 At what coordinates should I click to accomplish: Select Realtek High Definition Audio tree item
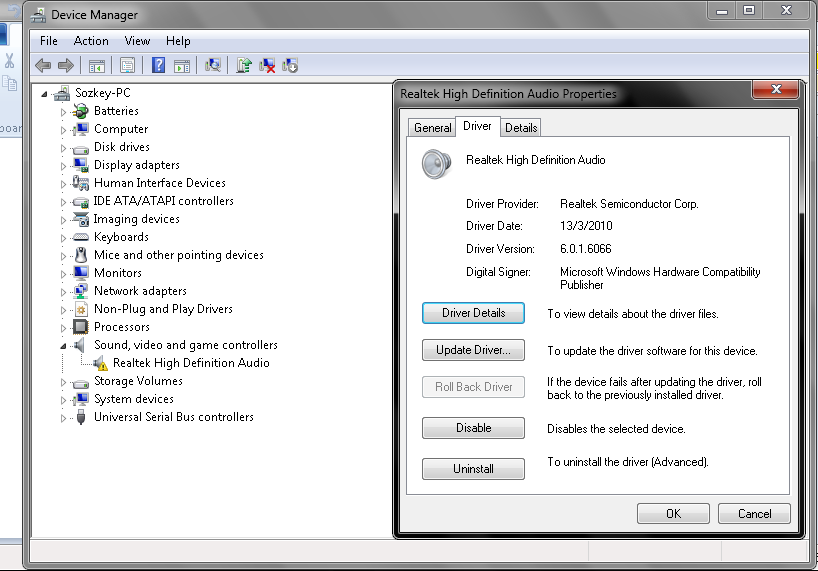[191, 363]
